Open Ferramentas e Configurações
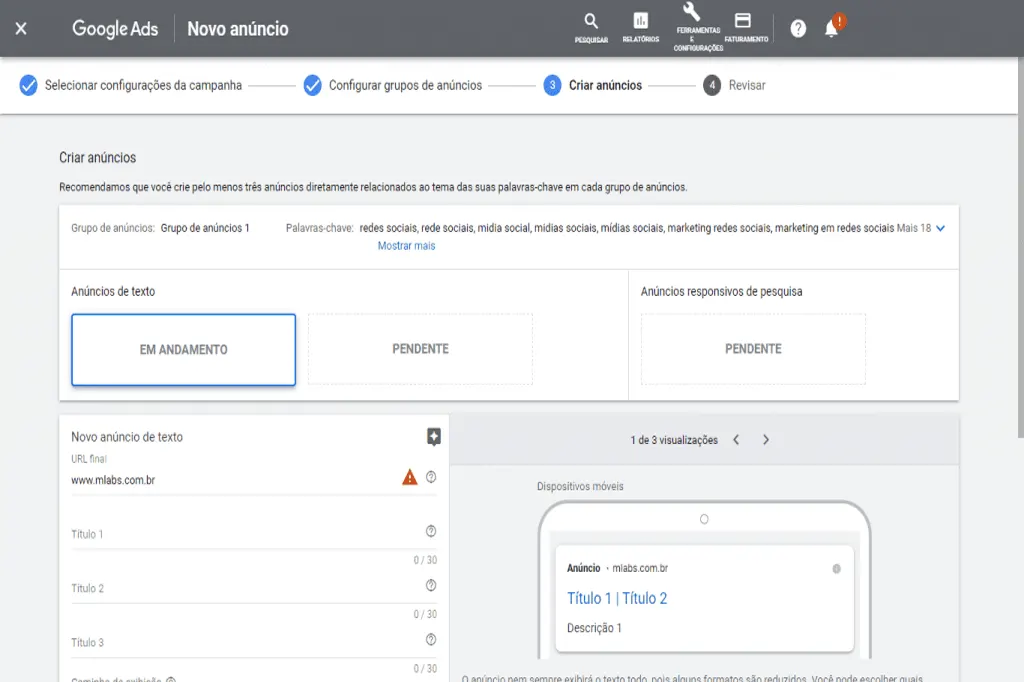 (x=689, y=23)
